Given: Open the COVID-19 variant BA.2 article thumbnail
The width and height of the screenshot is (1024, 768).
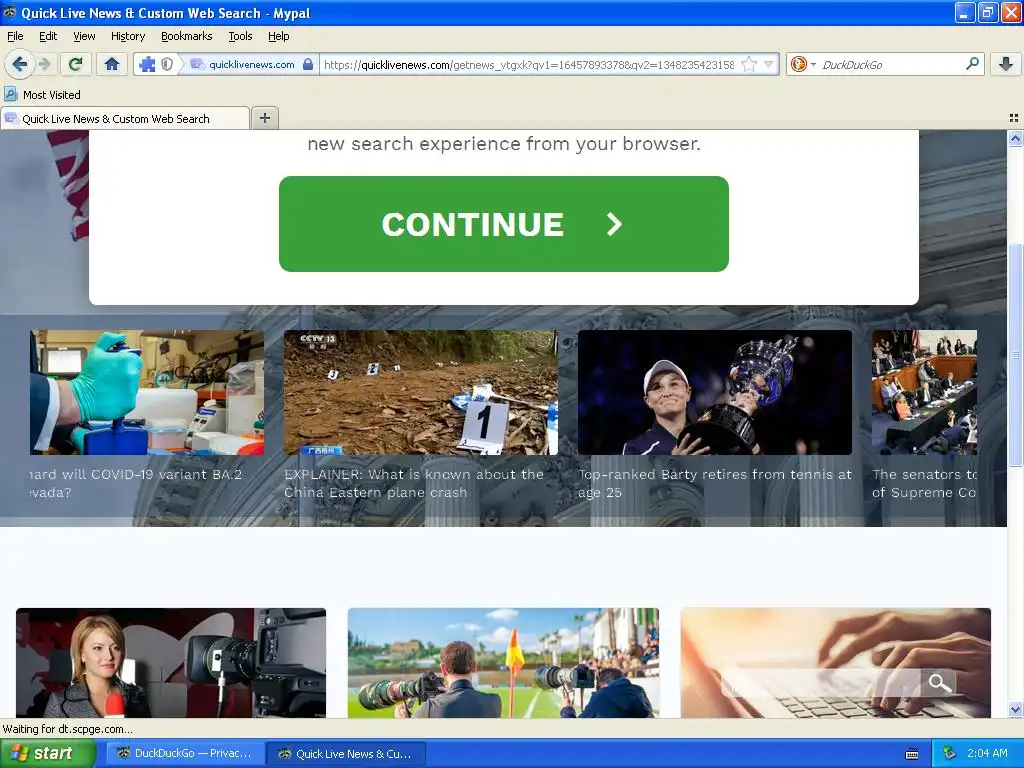Looking at the screenshot, I should [x=147, y=392].
